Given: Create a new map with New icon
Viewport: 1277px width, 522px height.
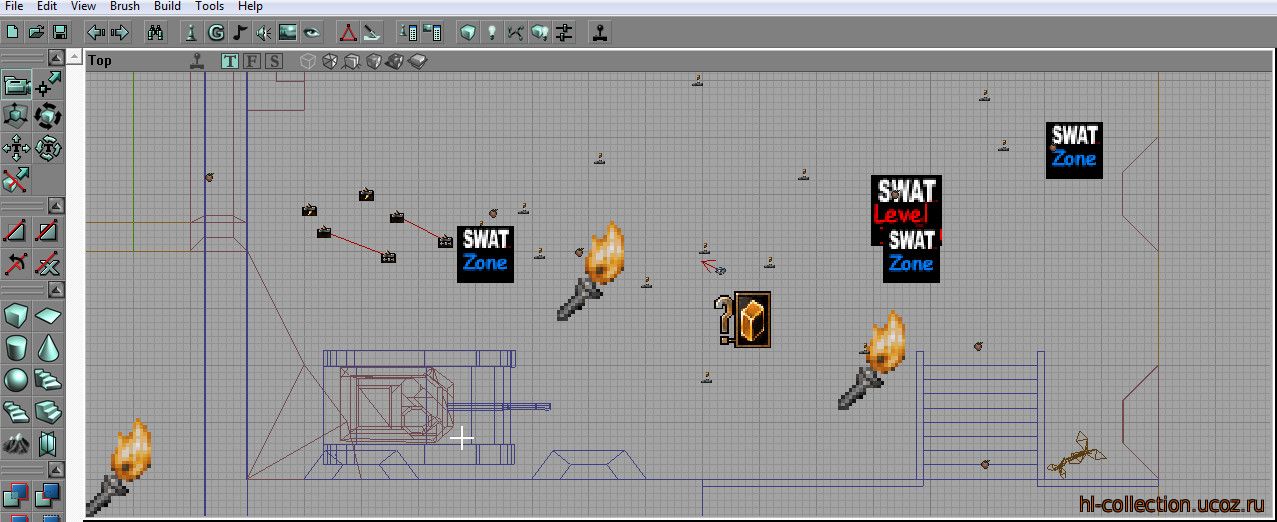Looking at the screenshot, I should 13,33.
